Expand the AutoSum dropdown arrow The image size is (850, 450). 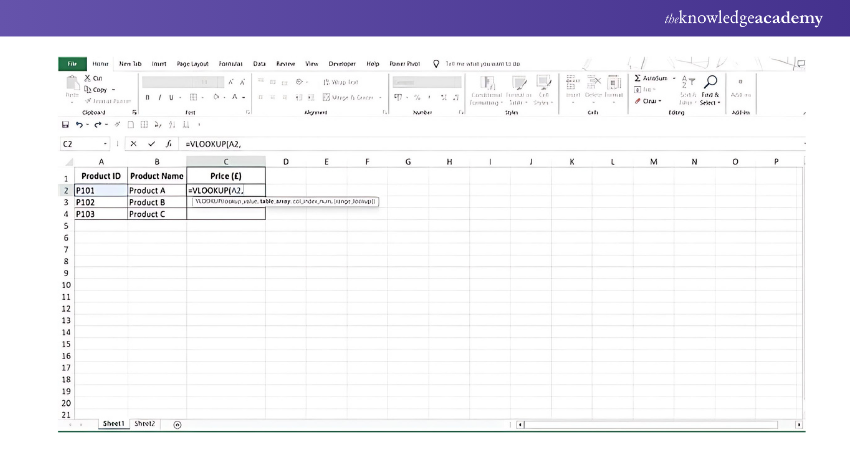[x=673, y=78]
